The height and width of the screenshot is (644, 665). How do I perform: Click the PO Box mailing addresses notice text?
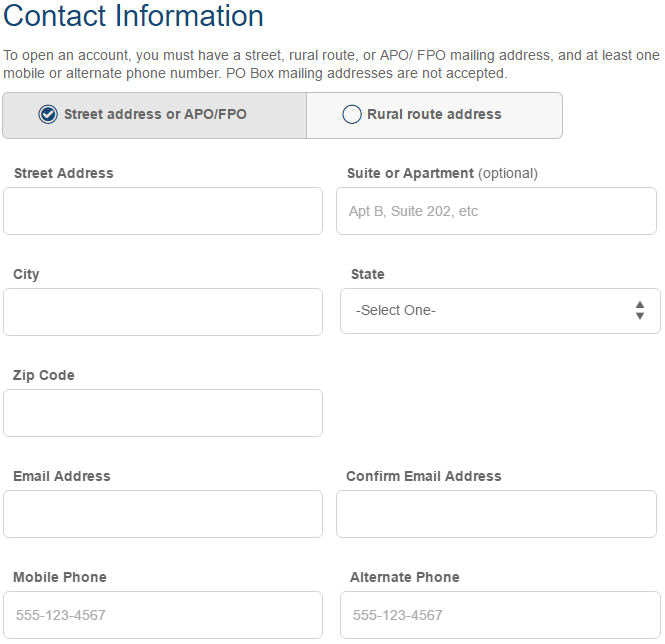366,73
